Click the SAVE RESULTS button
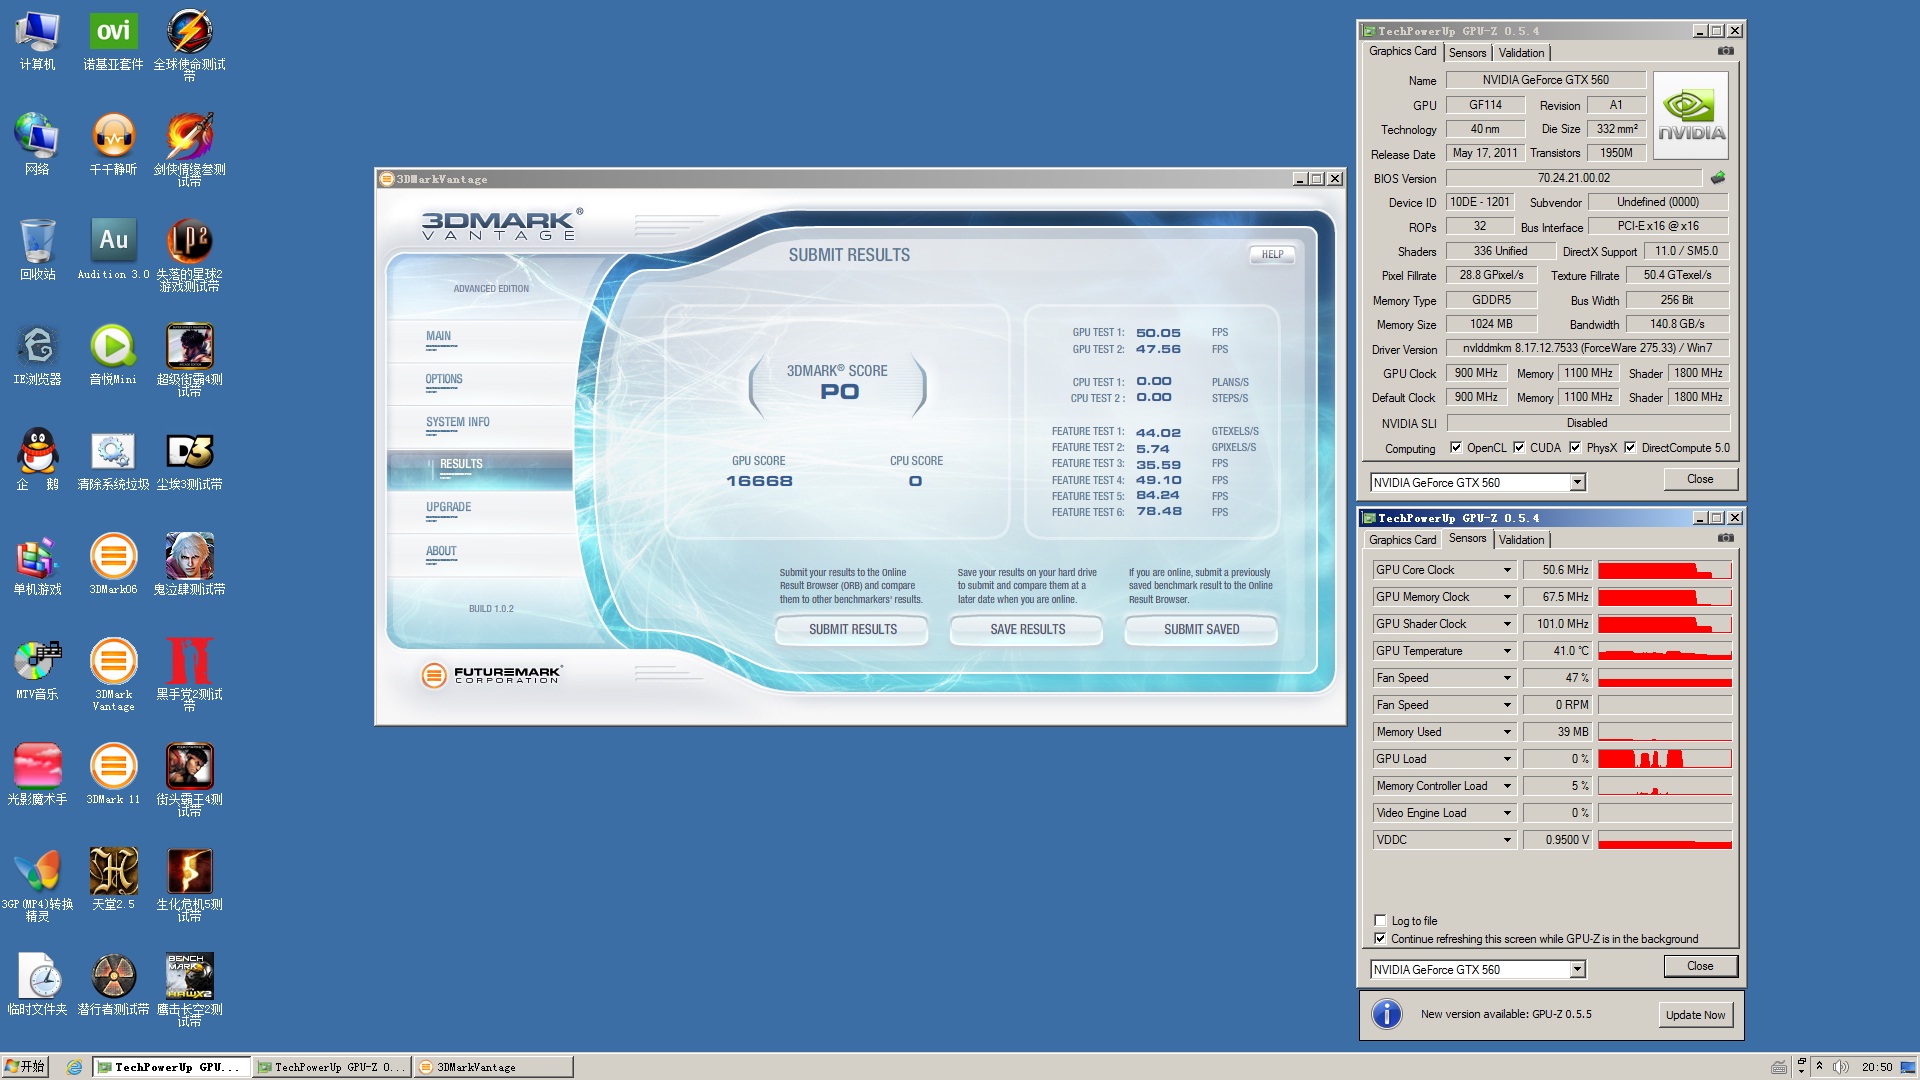This screenshot has height=1080, width=1920. coord(1027,629)
